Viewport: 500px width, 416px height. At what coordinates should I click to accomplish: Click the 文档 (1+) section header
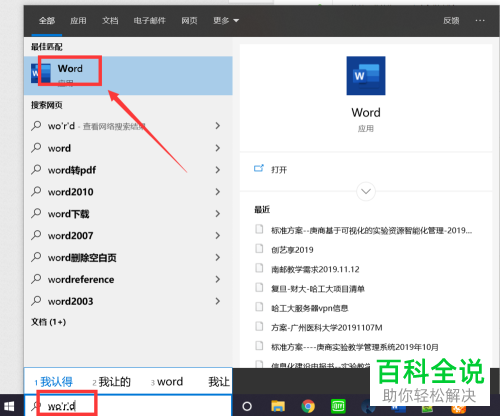click(48, 322)
